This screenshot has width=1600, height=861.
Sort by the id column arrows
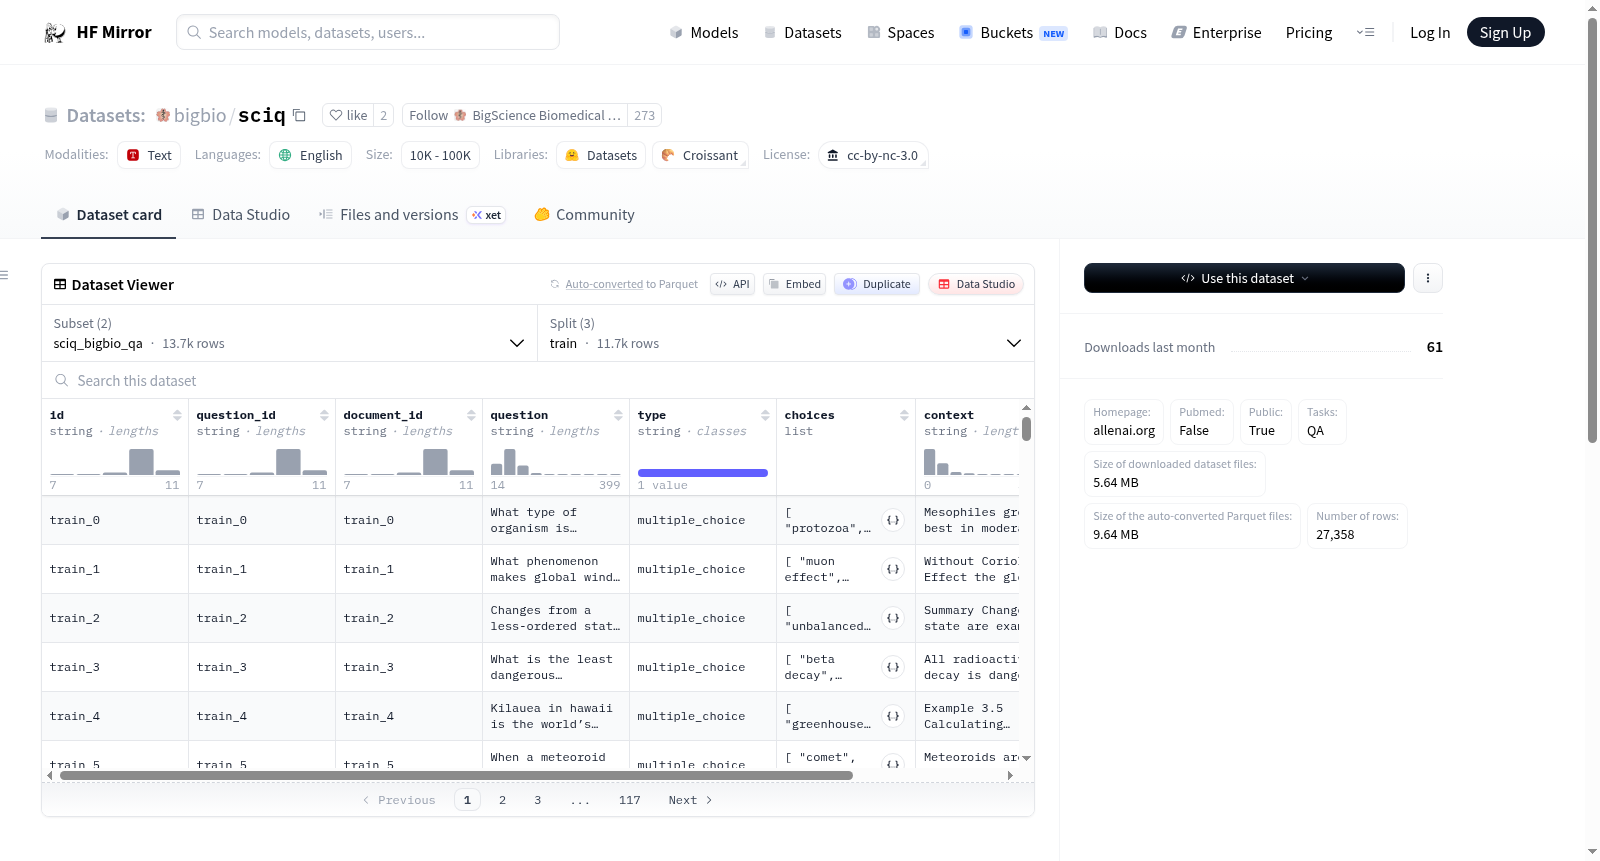177,415
